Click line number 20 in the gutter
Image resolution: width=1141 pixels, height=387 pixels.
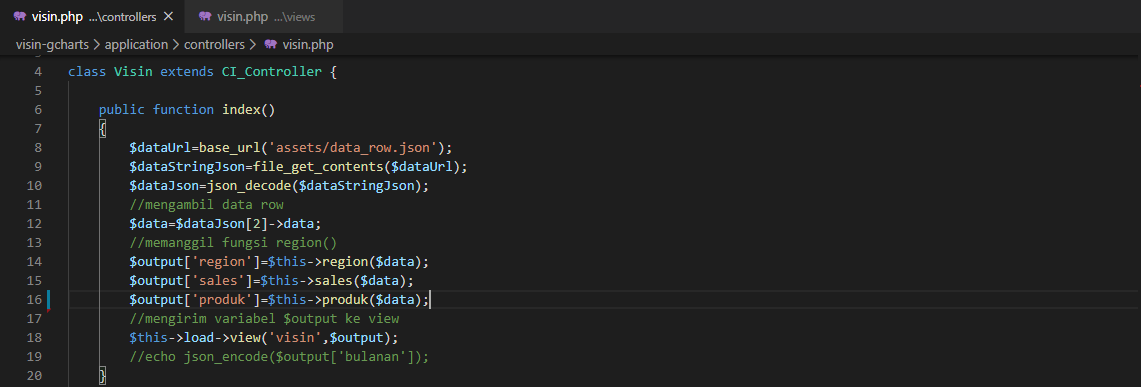(x=34, y=375)
